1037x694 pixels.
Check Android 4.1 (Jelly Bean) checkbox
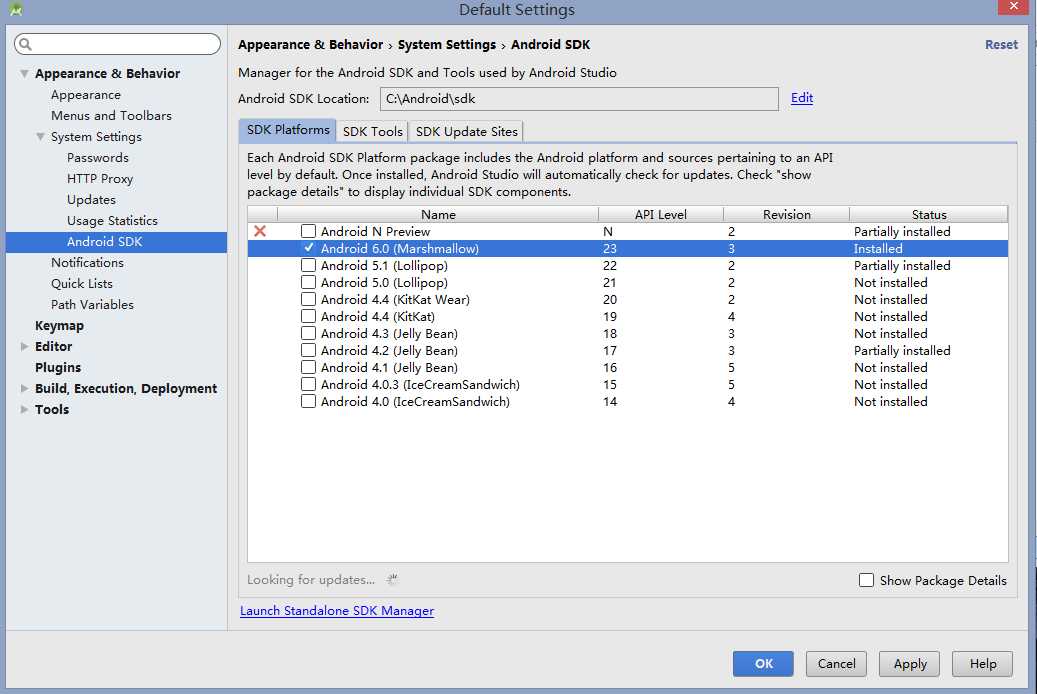[x=308, y=367]
